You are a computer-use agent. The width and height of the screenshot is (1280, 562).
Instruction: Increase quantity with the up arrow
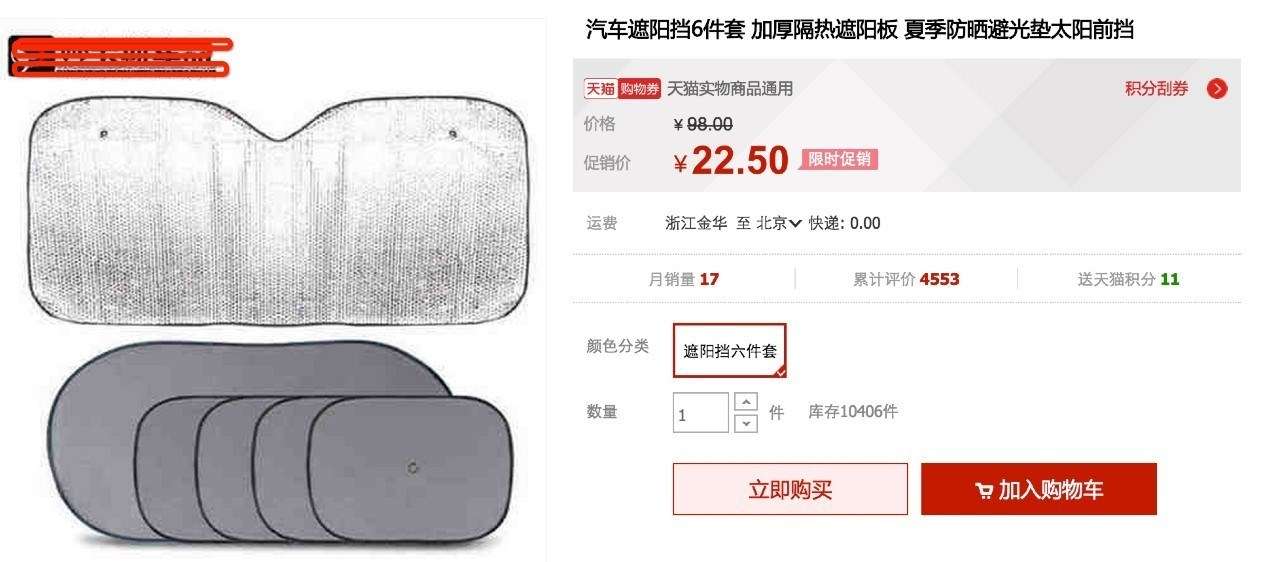click(x=746, y=402)
